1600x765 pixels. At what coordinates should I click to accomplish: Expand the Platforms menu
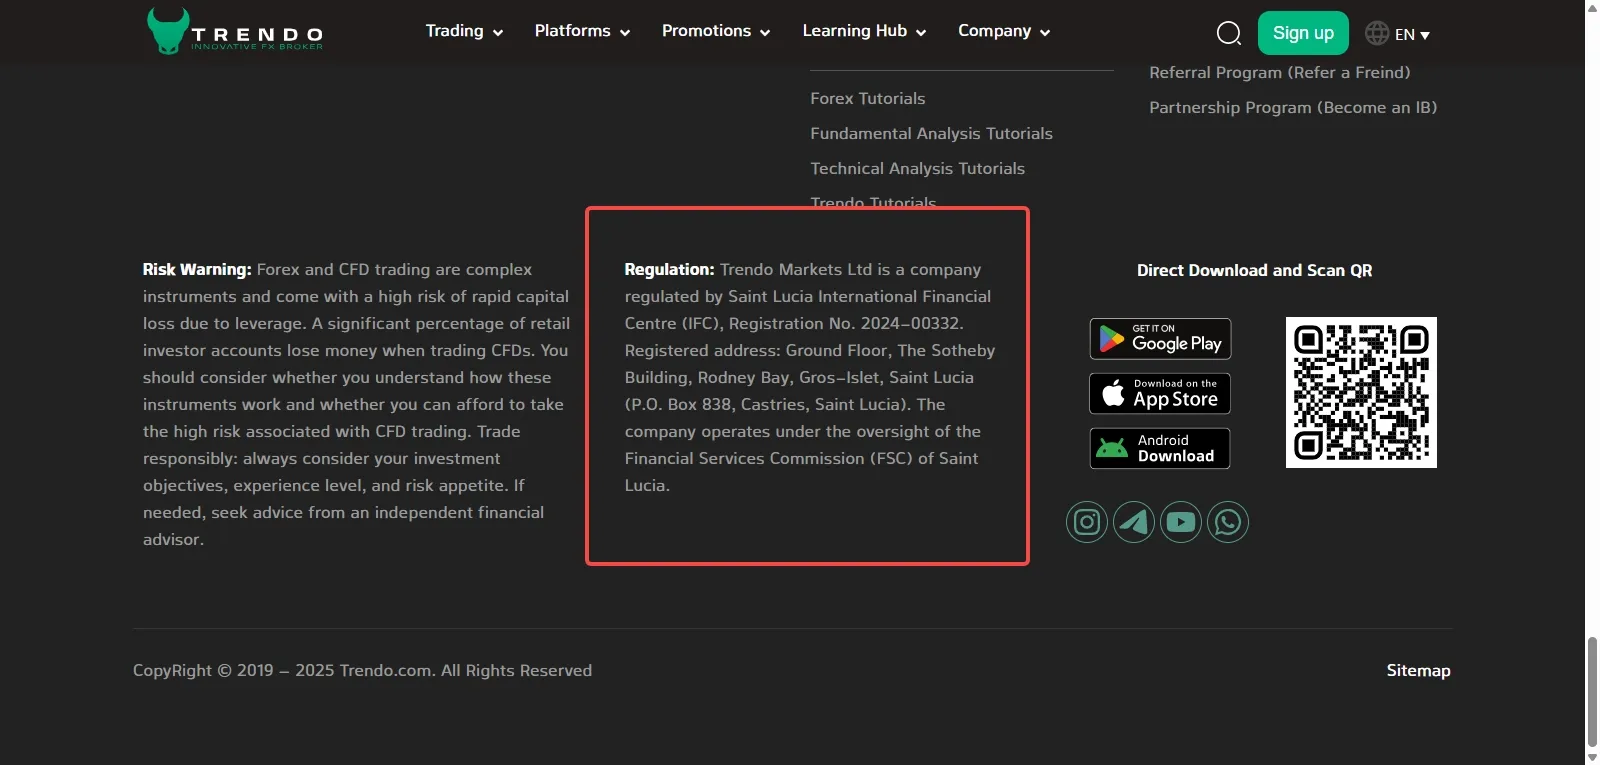click(582, 31)
